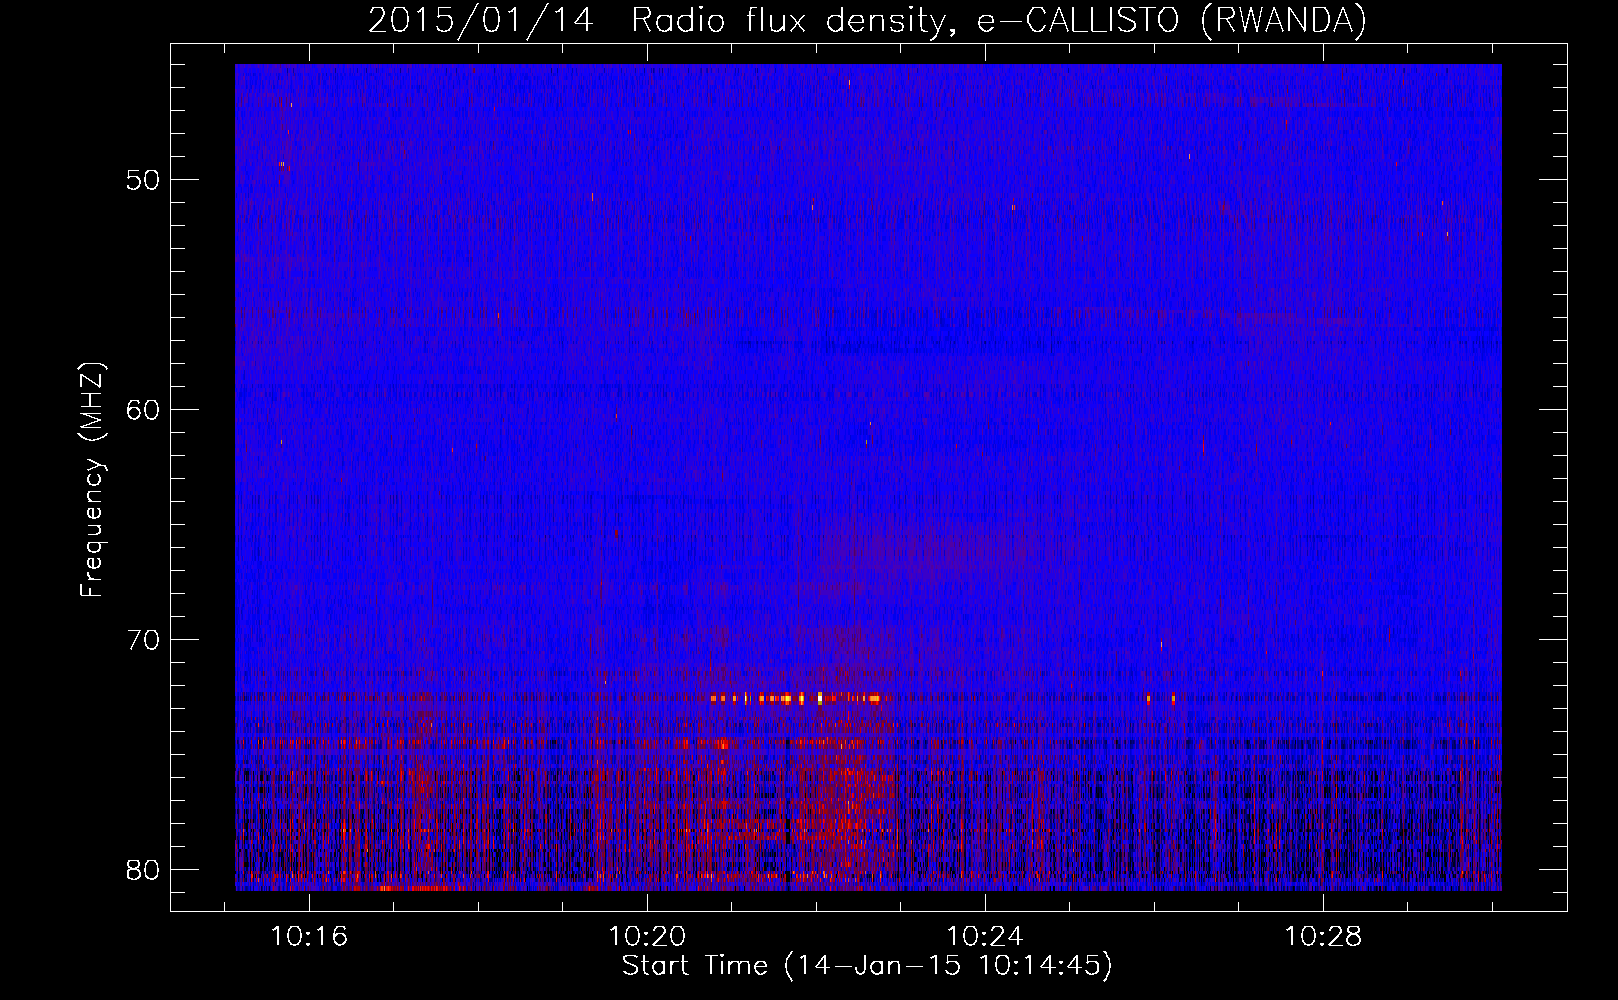The height and width of the screenshot is (1000, 1618).
Task: Click the '10:24' time tick label
Action: 985,937
